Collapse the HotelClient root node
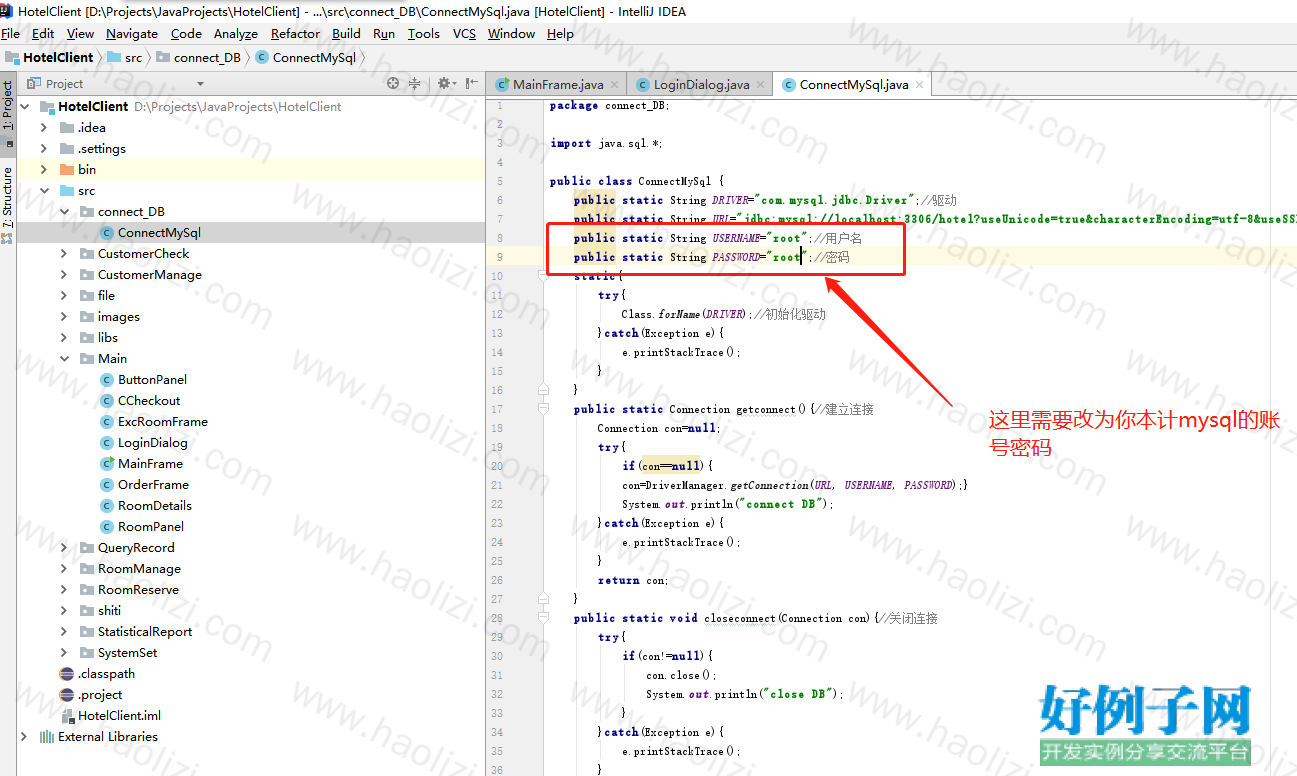Screen dimensions: 1297x776 click(x=25, y=106)
